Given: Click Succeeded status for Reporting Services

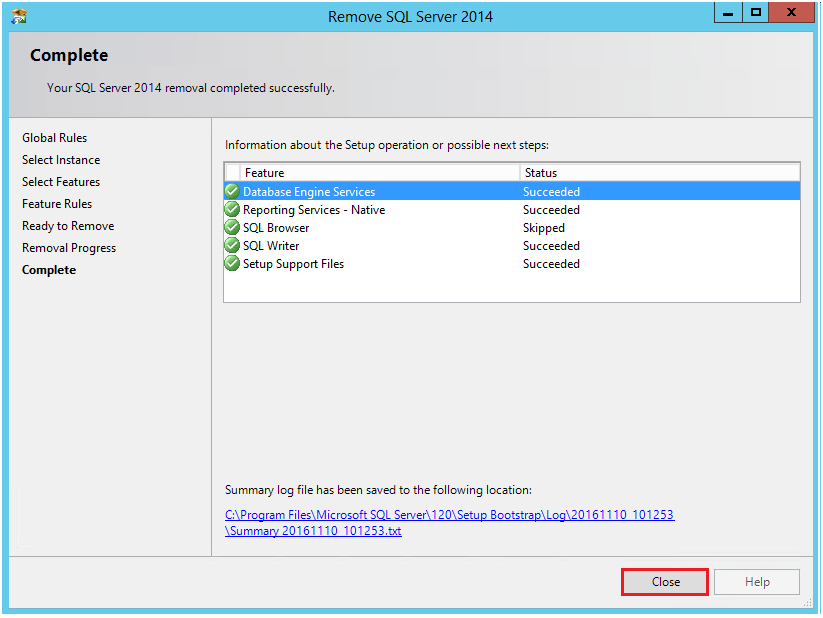Looking at the screenshot, I should pos(551,210).
